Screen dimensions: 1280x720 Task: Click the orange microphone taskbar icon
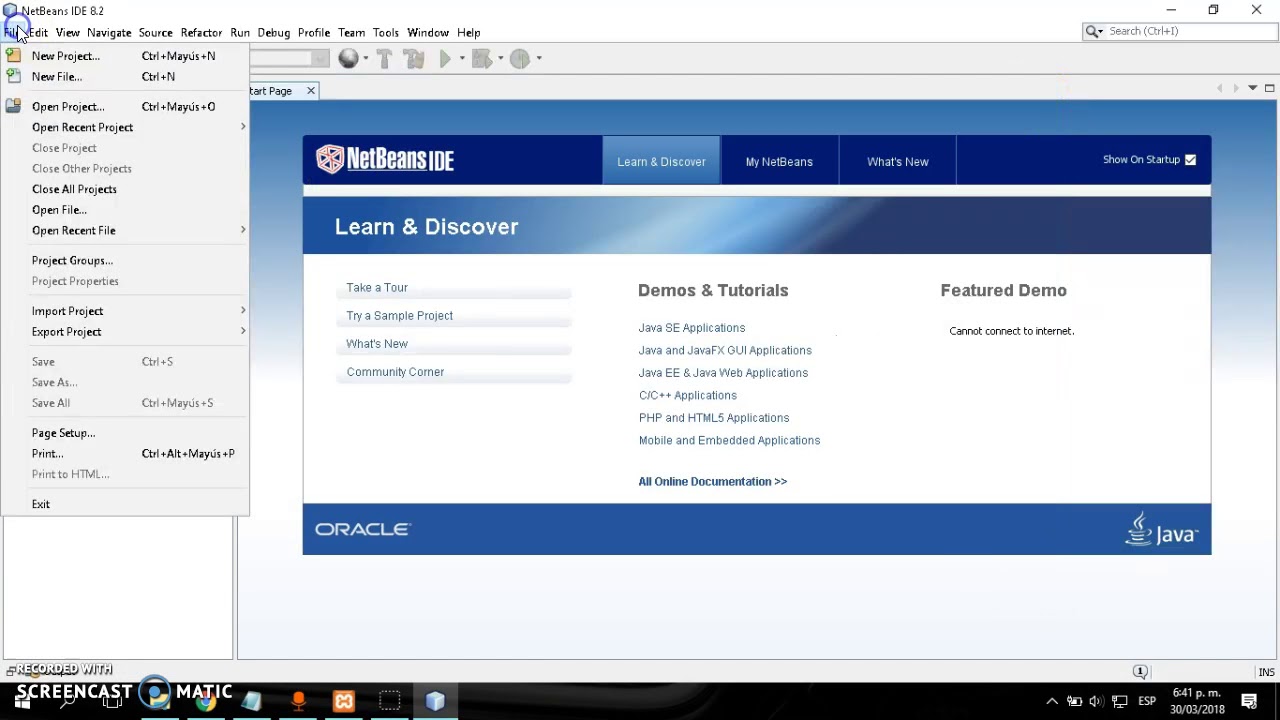[x=298, y=701]
